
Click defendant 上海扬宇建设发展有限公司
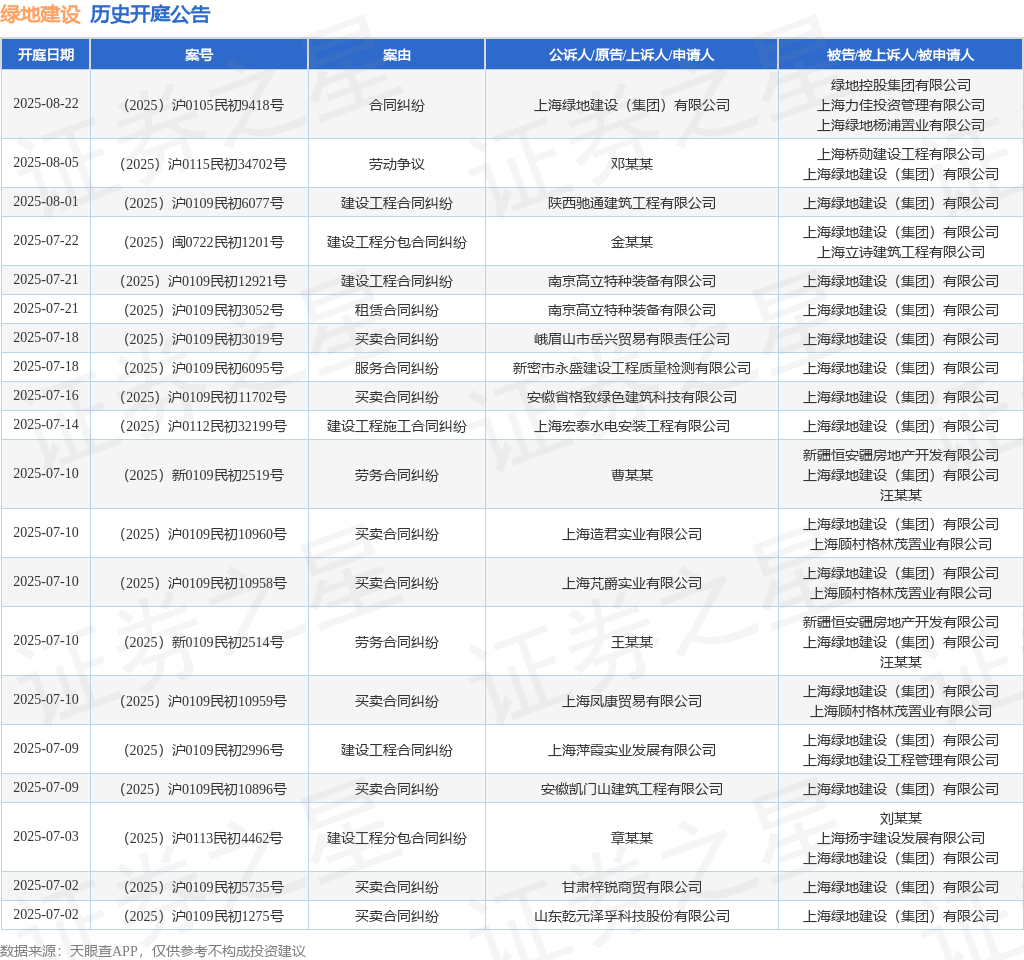point(901,838)
